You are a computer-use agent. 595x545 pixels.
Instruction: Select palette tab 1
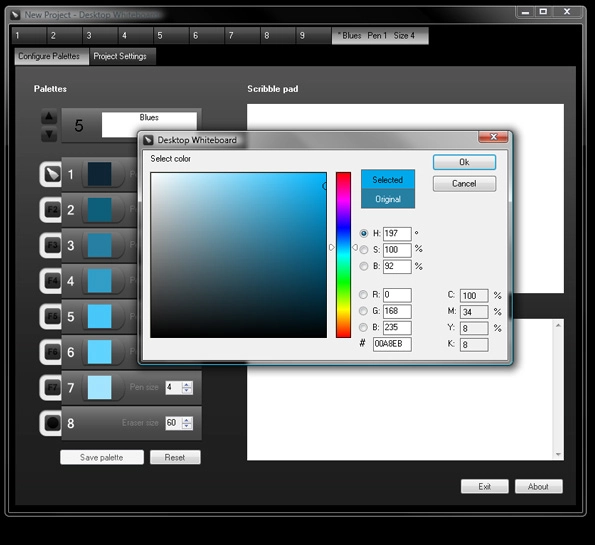(29, 36)
